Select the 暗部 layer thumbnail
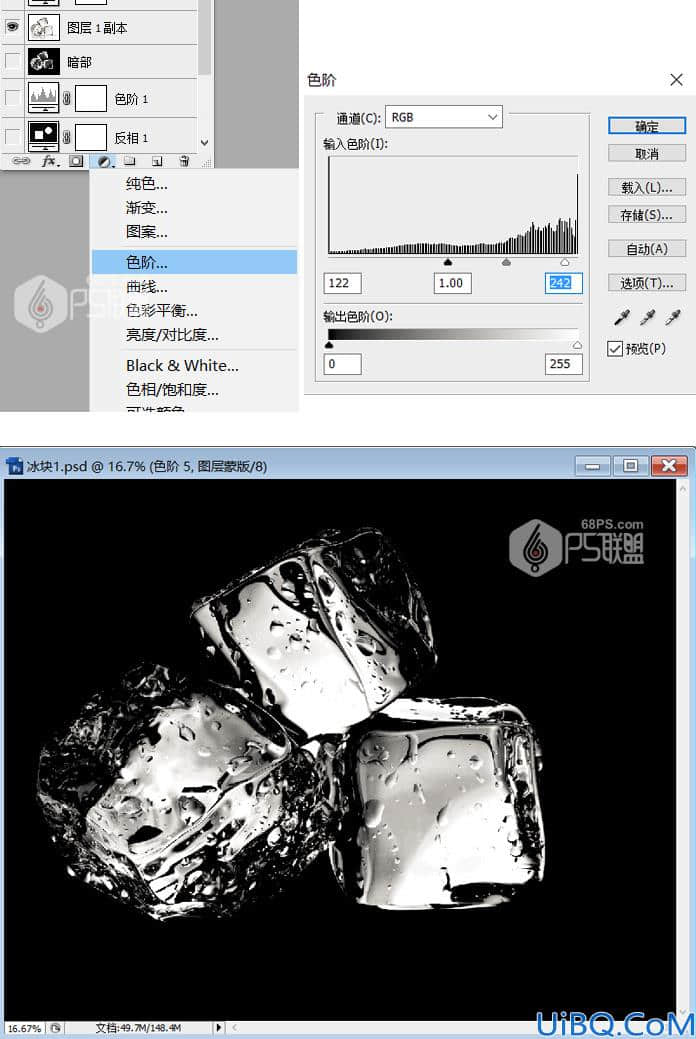Image resolution: width=696 pixels, height=1039 pixels. point(44,62)
